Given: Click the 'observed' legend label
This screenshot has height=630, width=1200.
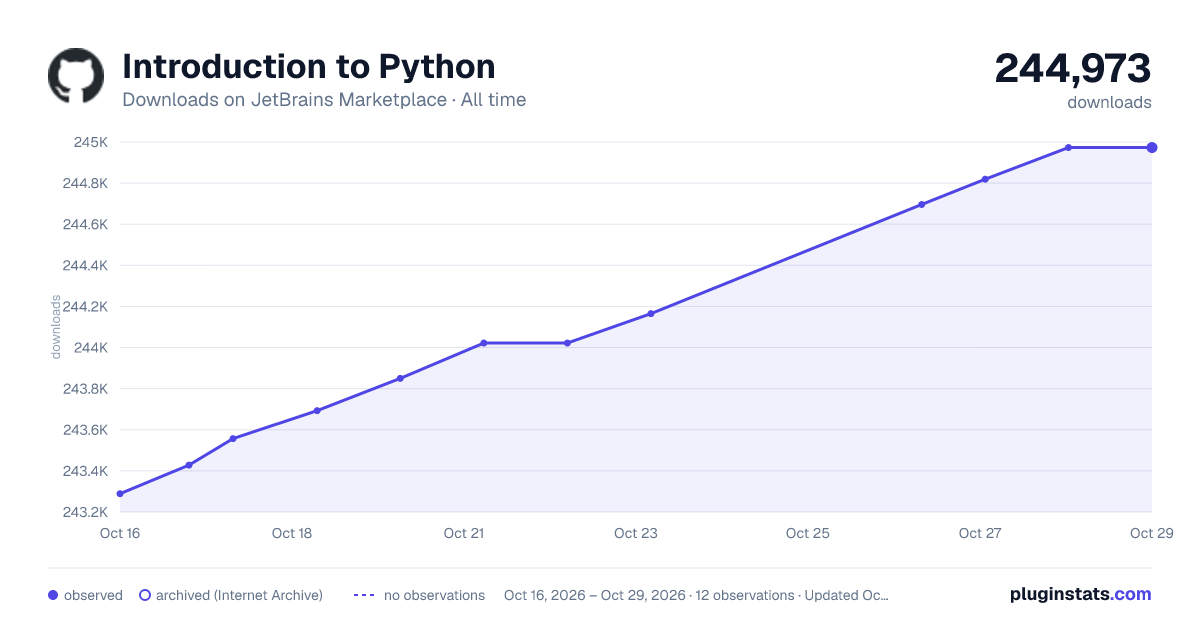Looking at the screenshot, I should click(x=93, y=595).
